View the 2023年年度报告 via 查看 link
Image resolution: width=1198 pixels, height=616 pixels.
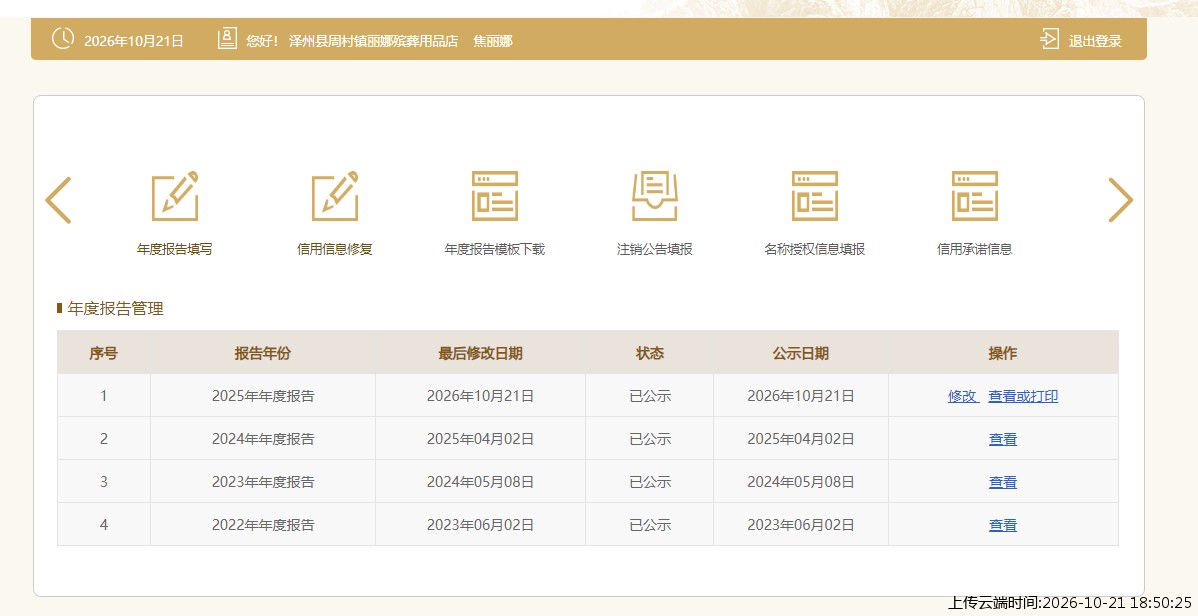pos(1002,482)
